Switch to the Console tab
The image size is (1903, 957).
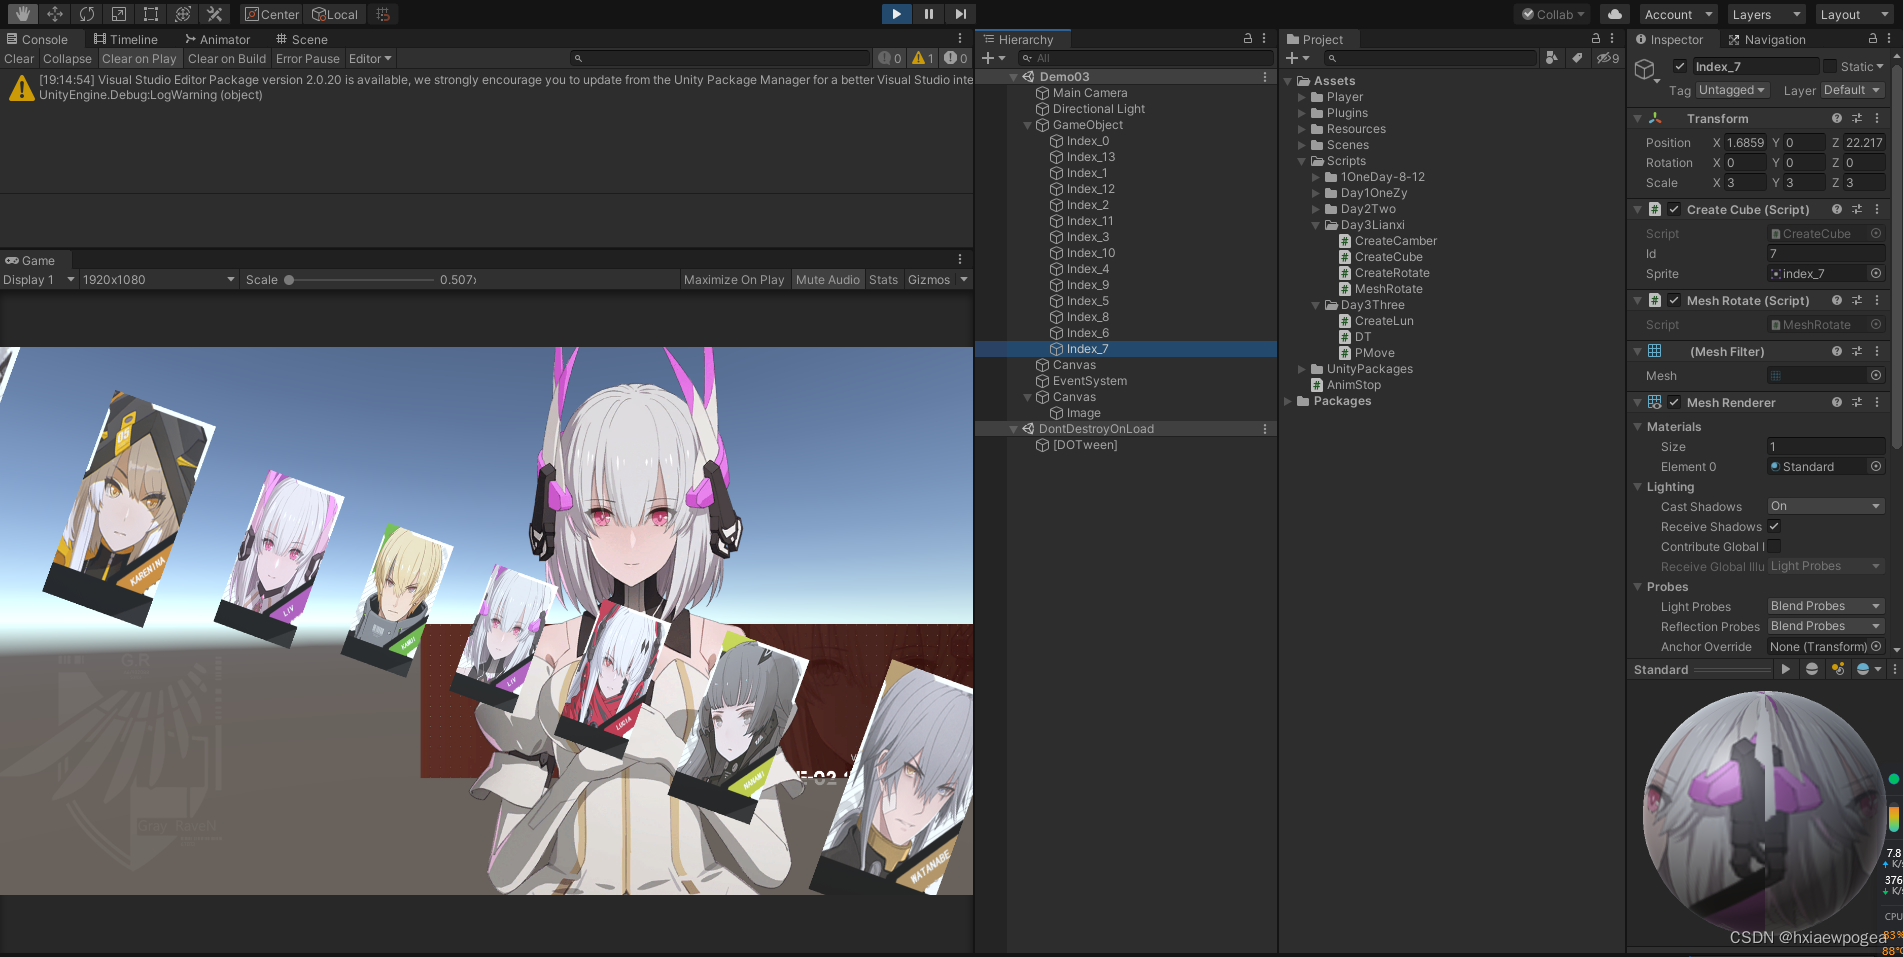(37, 39)
